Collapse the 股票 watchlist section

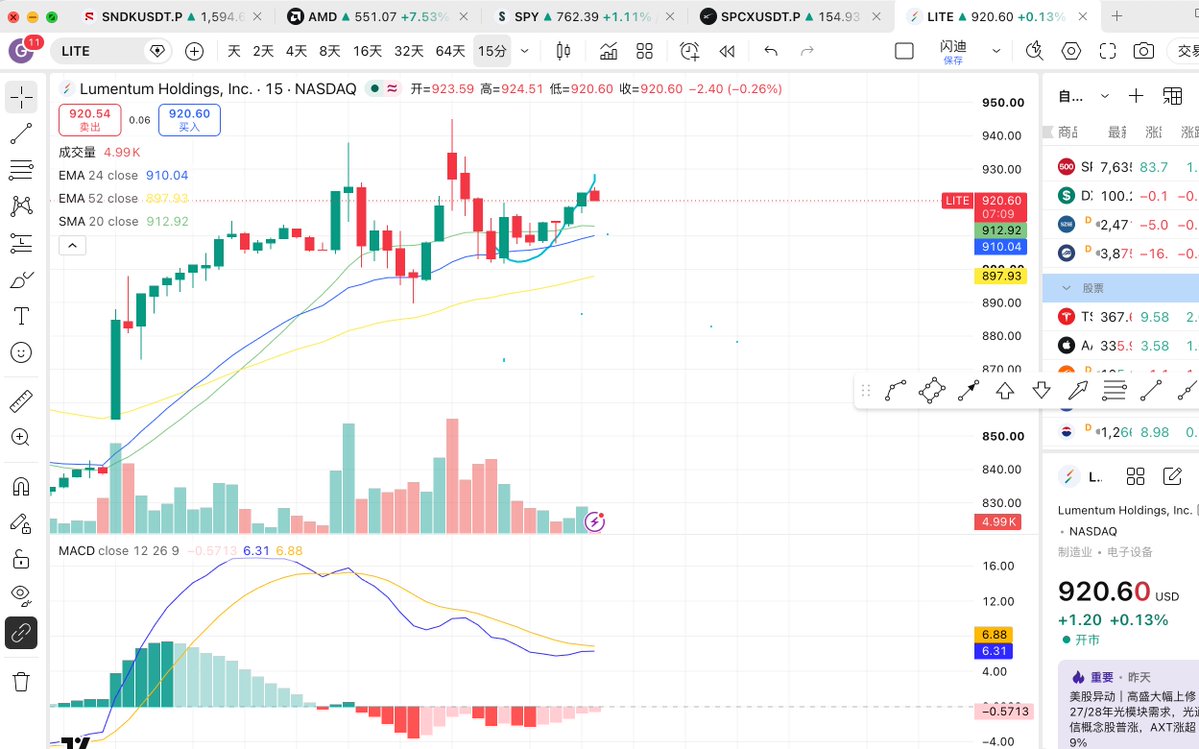tap(1066, 288)
